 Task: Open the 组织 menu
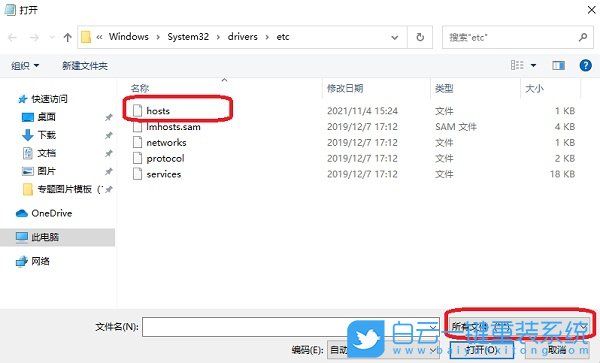(25, 66)
